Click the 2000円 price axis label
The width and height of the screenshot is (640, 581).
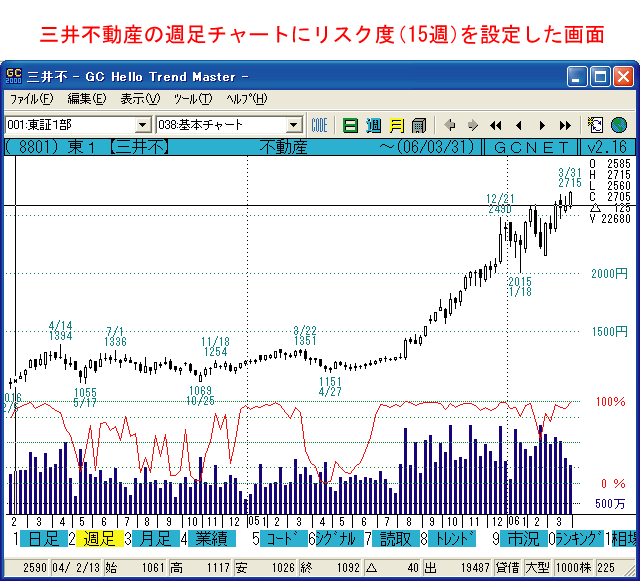point(609,274)
